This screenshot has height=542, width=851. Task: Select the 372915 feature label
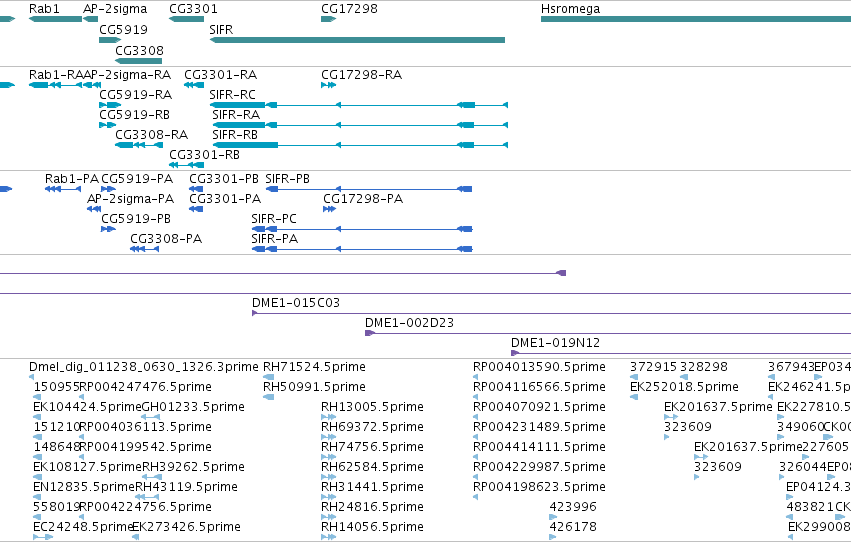pos(653,367)
